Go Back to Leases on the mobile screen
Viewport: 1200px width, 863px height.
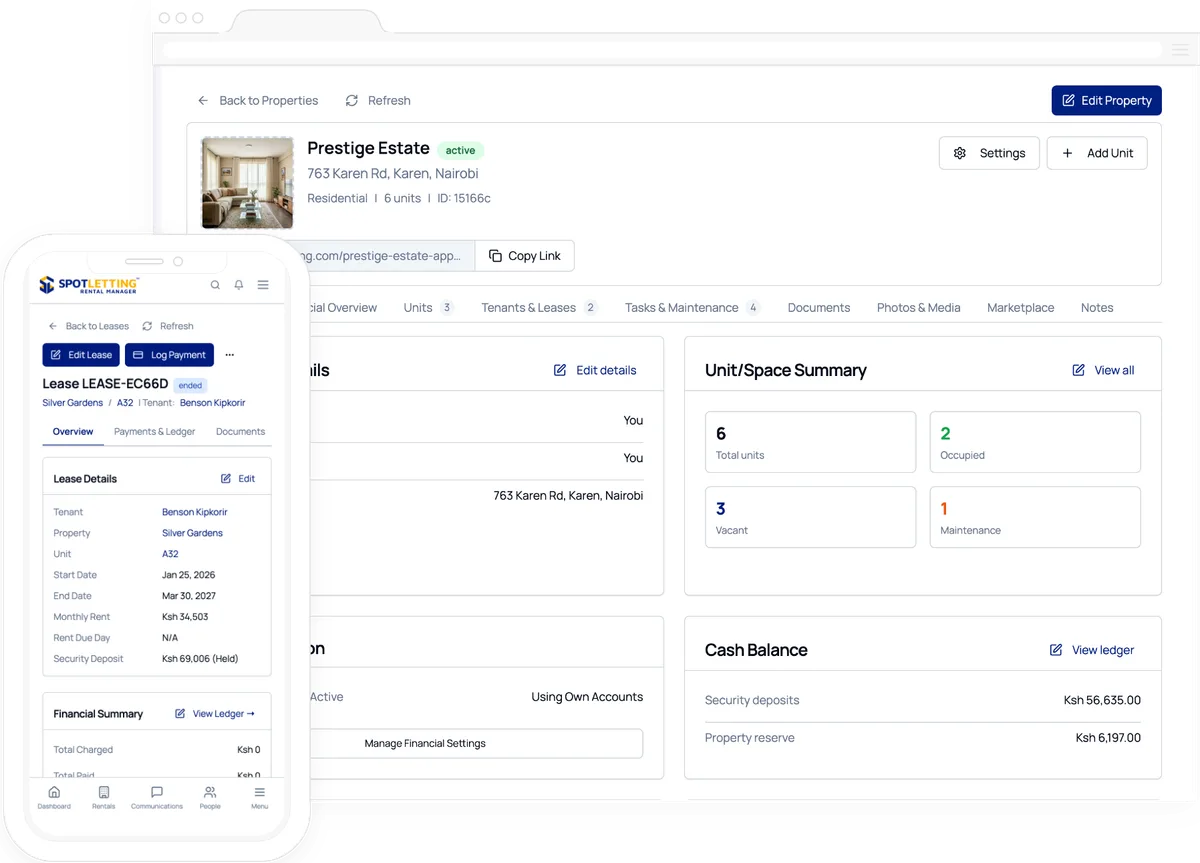point(88,326)
